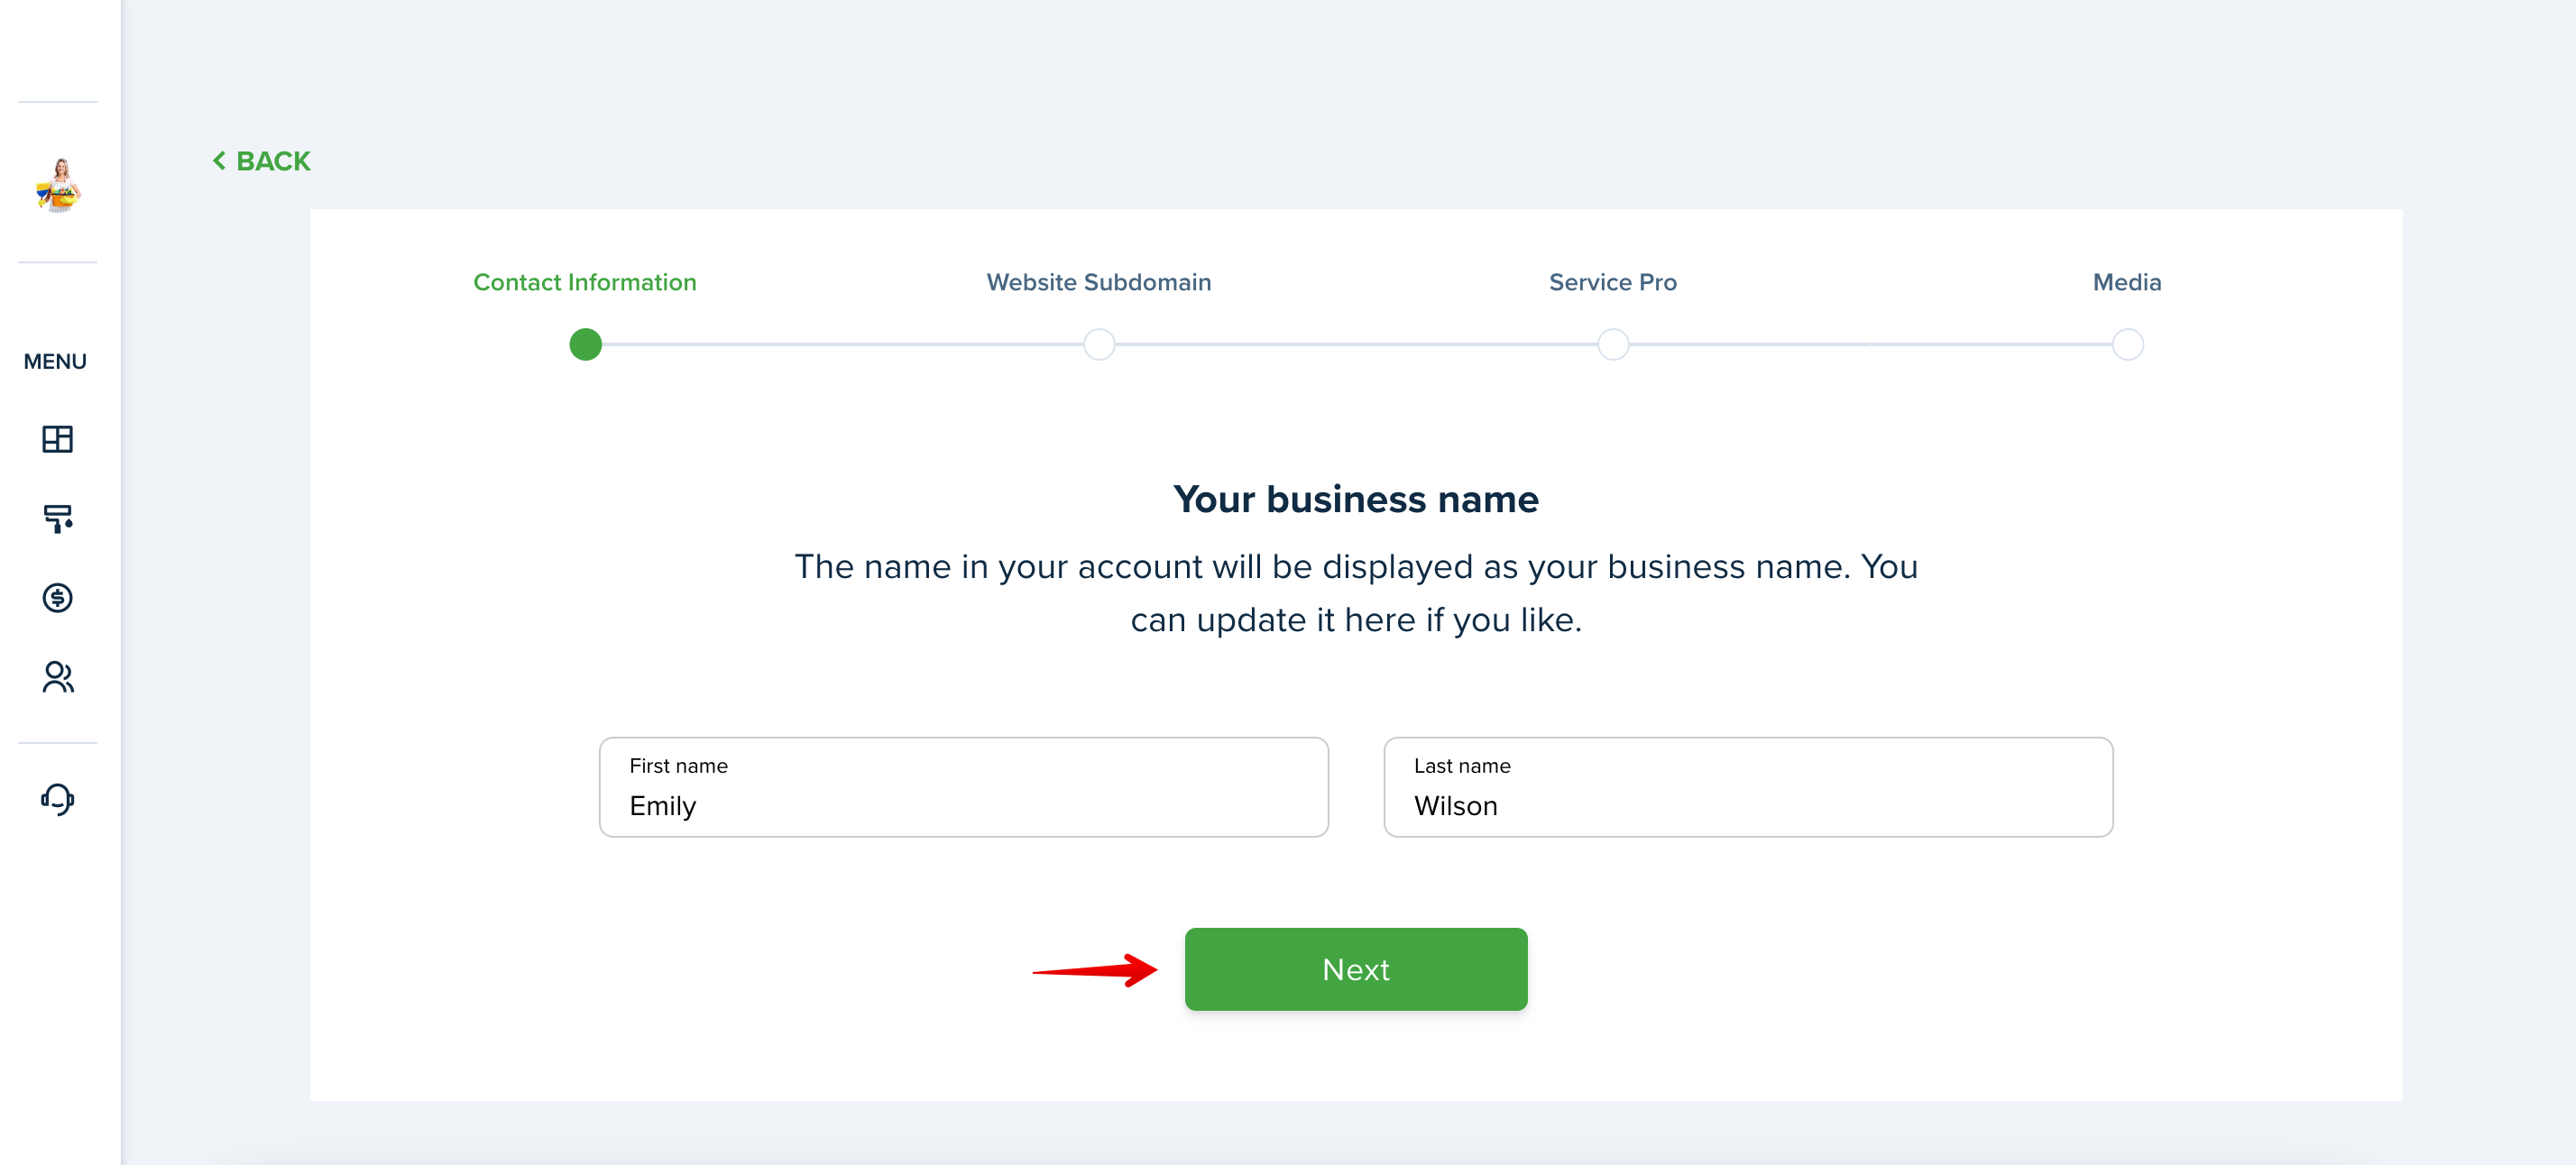Click the green Contact Information progress dot
The width and height of the screenshot is (2576, 1165).
[585, 344]
